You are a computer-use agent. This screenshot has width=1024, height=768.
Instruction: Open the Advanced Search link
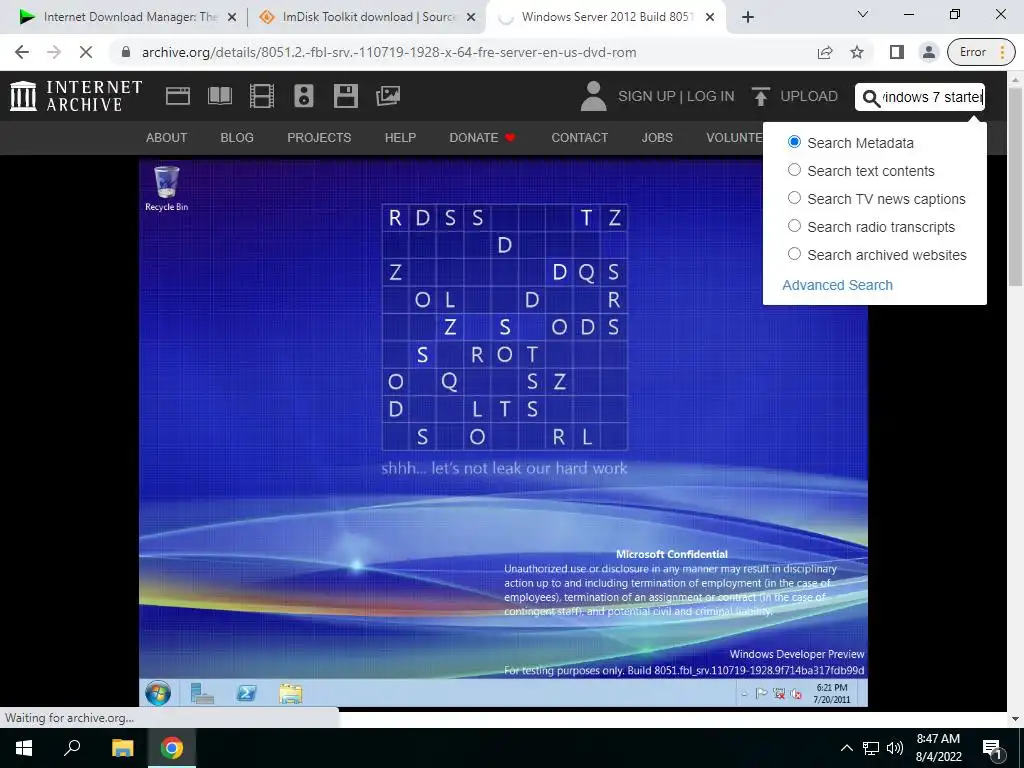pyautogui.click(x=837, y=285)
